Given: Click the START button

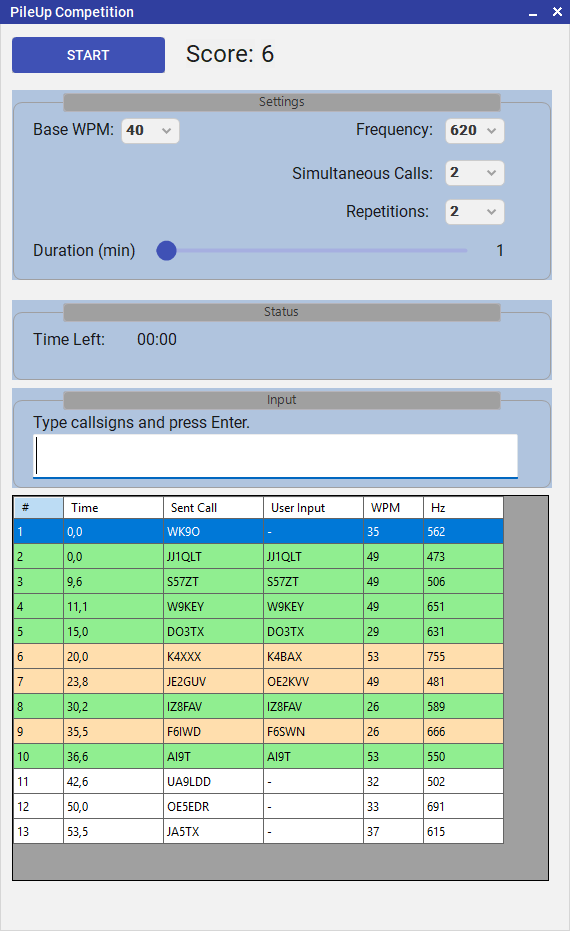Looking at the screenshot, I should click(x=88, y=55).
